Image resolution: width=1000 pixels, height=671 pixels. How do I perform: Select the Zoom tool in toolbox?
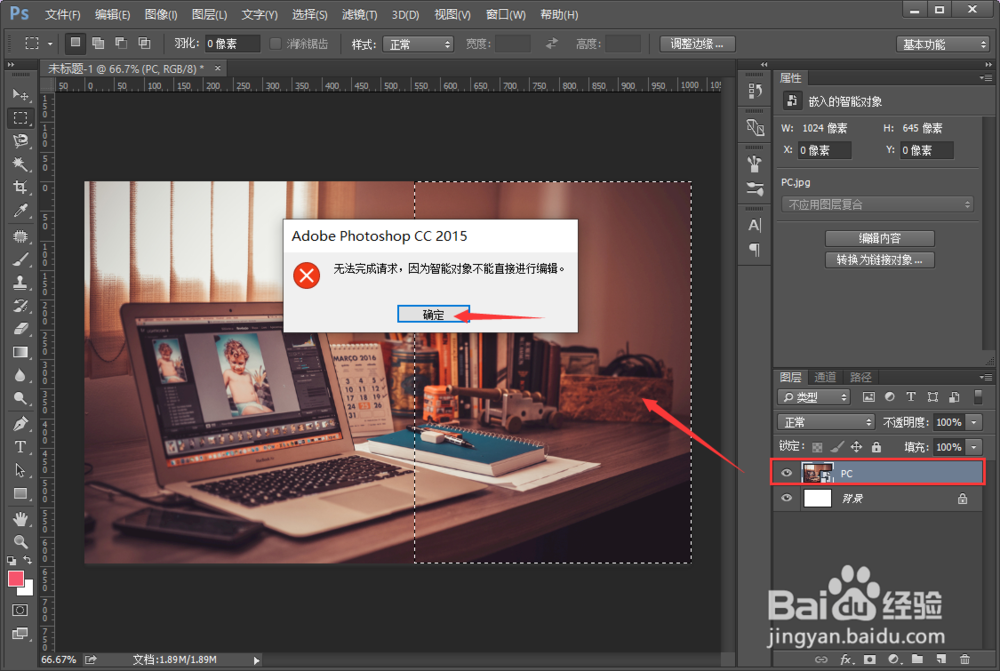click(x=20, y=542)
